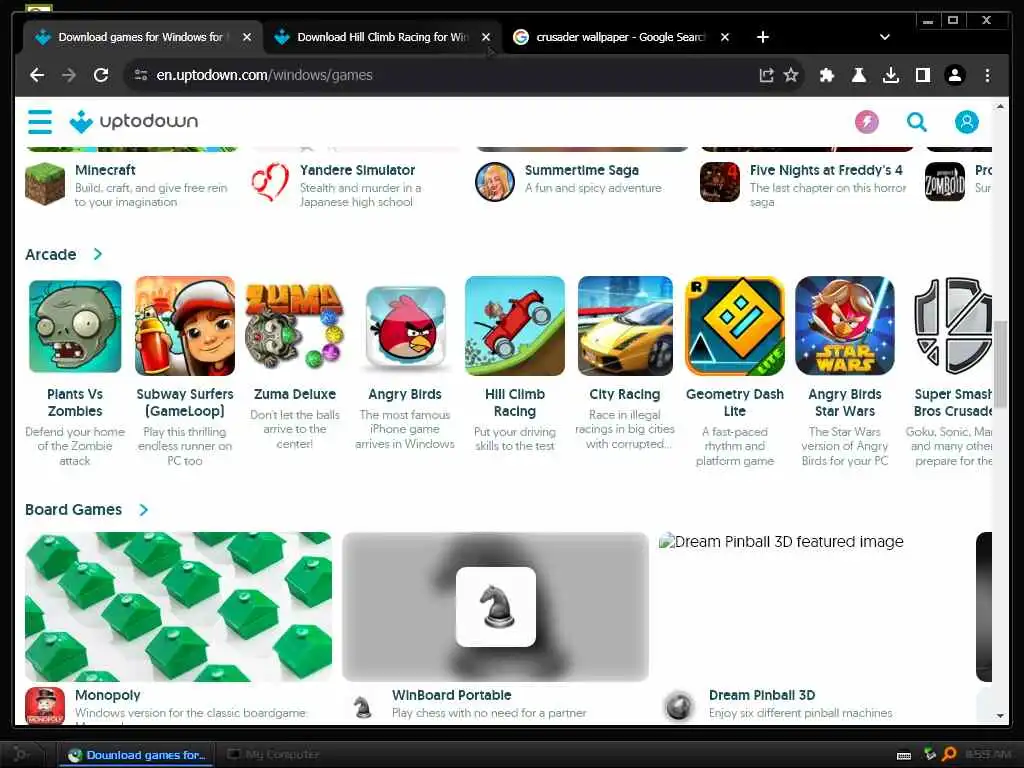Image resolution: width=1024 pixels, height=768 pixels.
Task: Open the Geometry Dash Lite icon
Action: pos(735,326)
